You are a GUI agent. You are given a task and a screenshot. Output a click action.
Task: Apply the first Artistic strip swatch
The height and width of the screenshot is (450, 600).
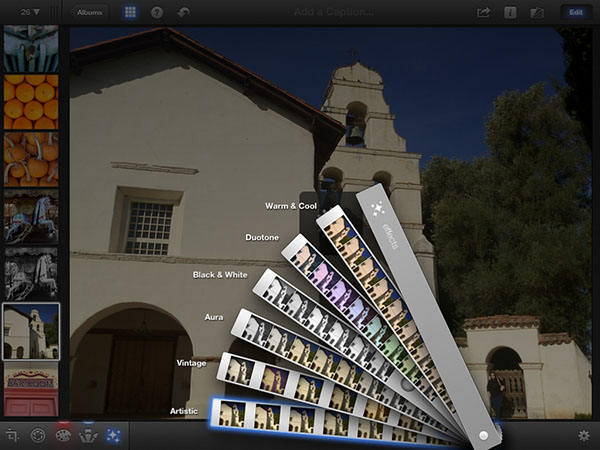[232, 414]
